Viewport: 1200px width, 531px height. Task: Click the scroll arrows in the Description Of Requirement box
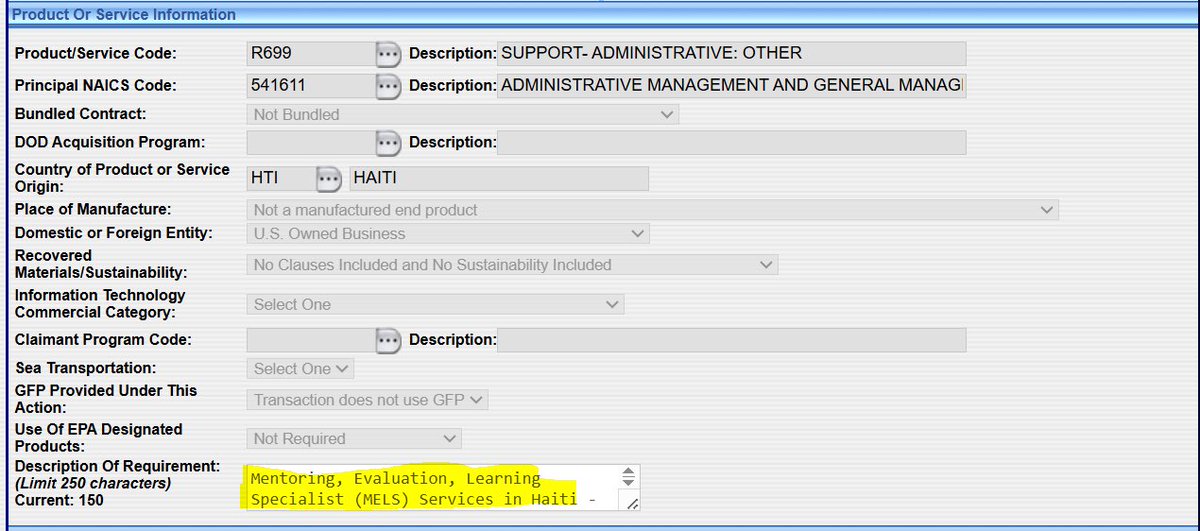(x=628, y=478)
